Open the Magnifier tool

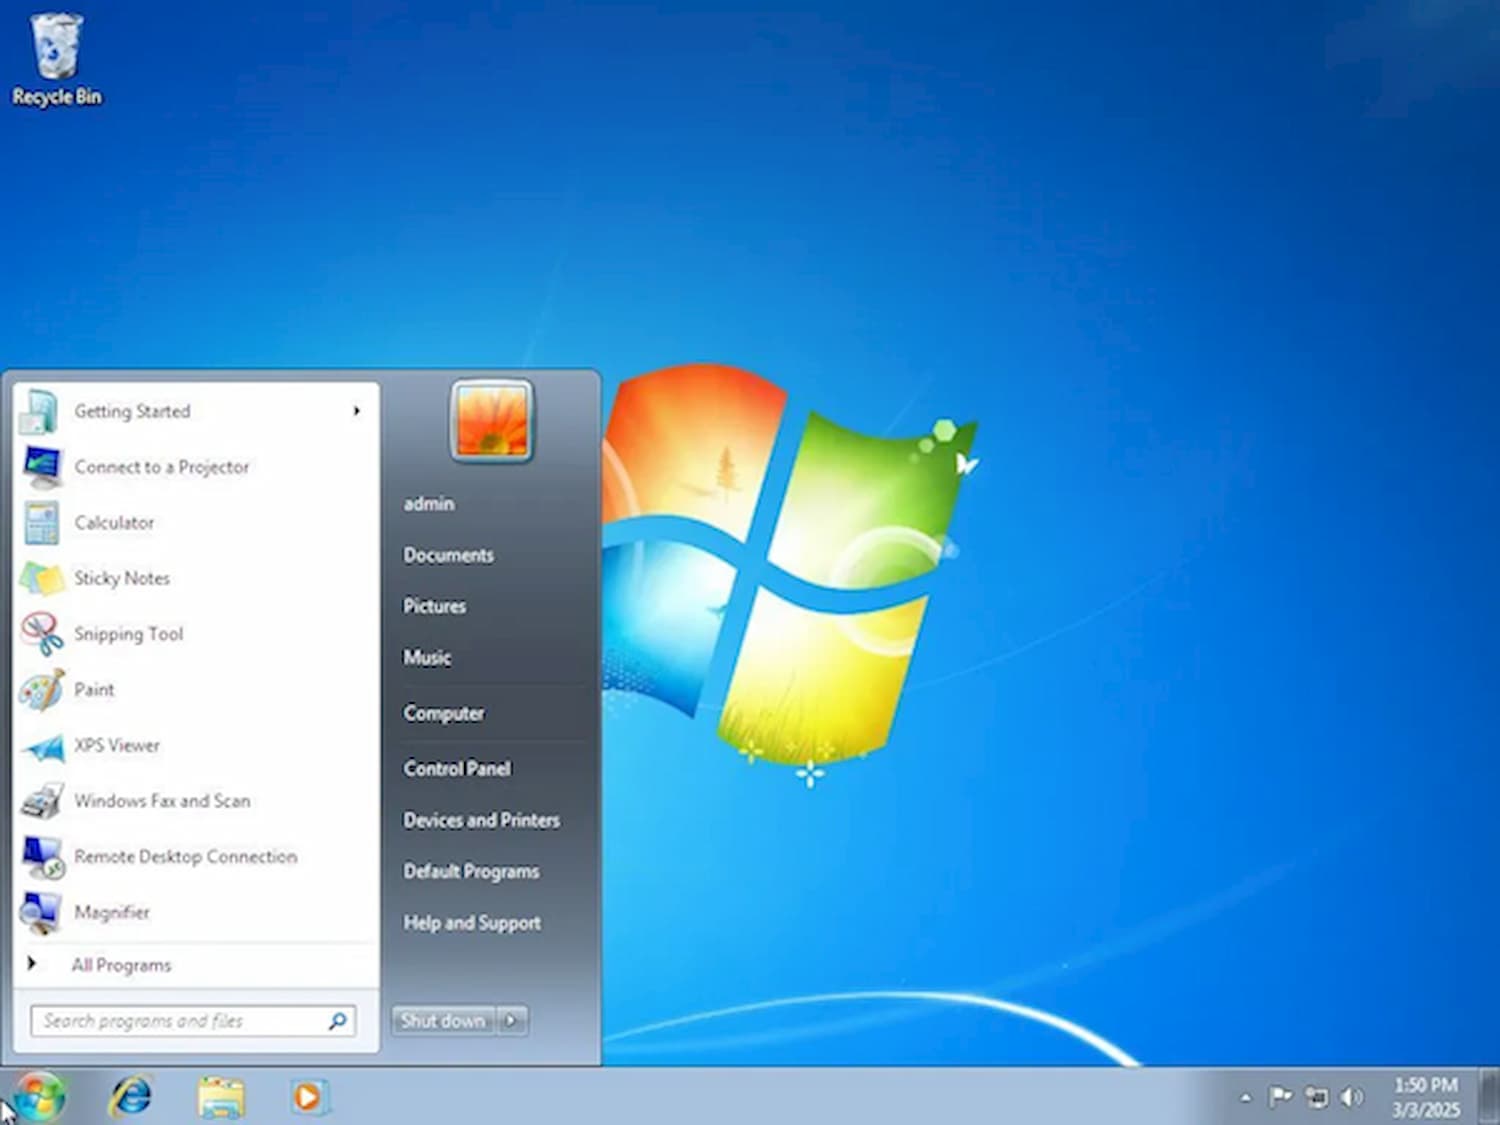pos(111,912)
